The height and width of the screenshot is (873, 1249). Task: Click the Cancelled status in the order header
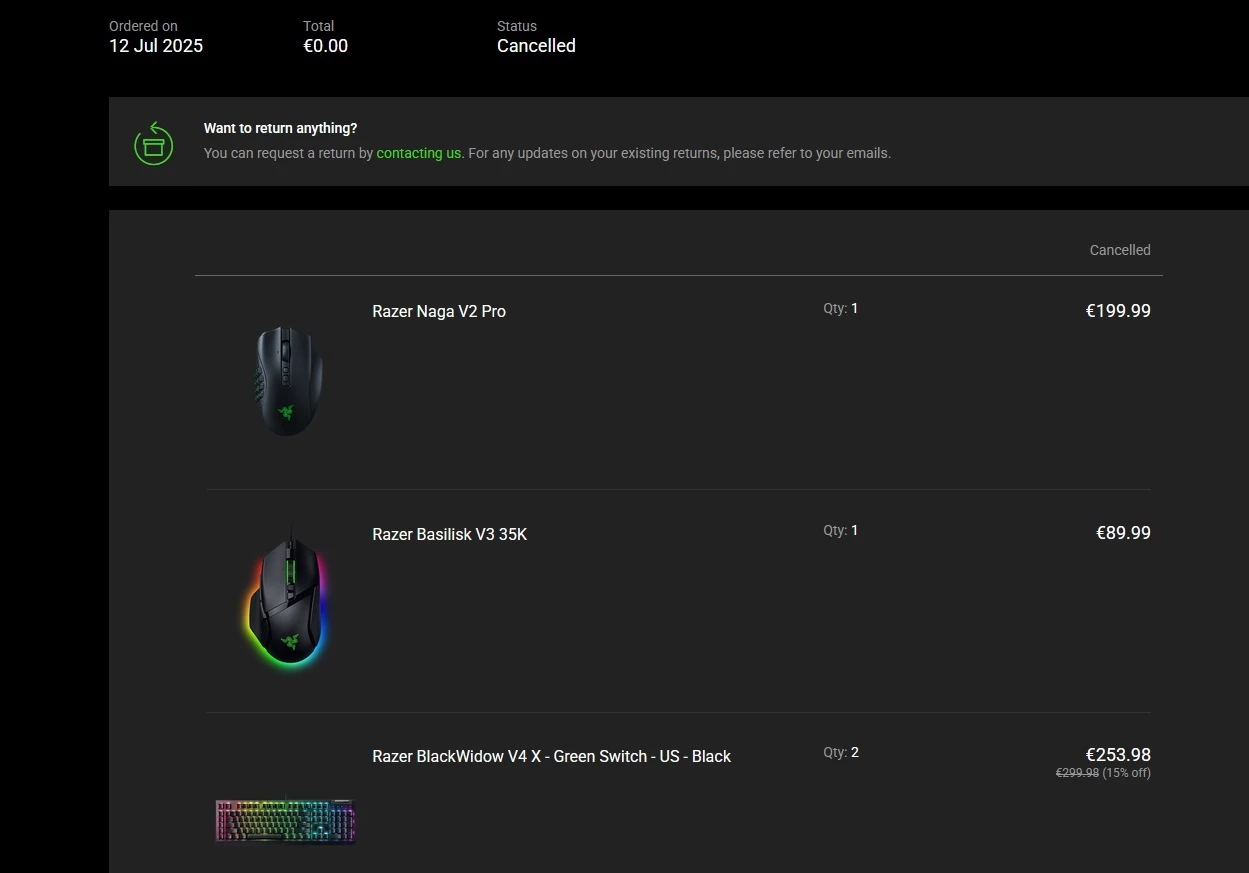[536, 46]
